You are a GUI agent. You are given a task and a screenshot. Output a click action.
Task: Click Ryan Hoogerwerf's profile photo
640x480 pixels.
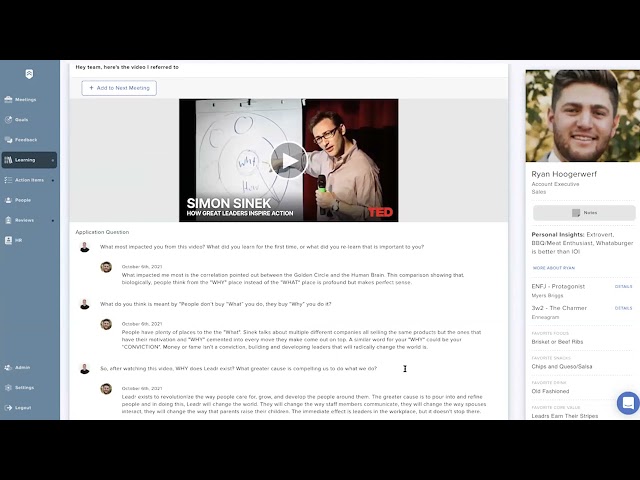[x=582, y=116]
